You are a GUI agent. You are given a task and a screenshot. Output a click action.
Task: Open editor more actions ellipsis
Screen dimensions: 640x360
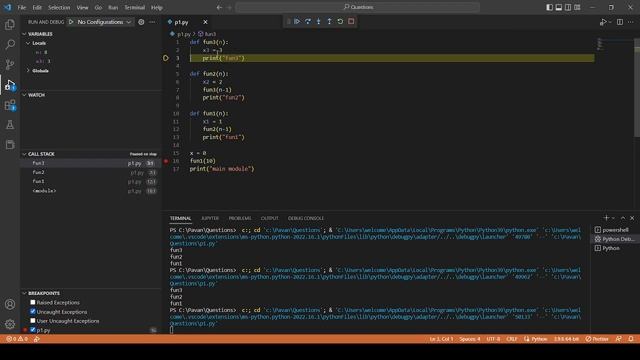(x=631, y=22)
